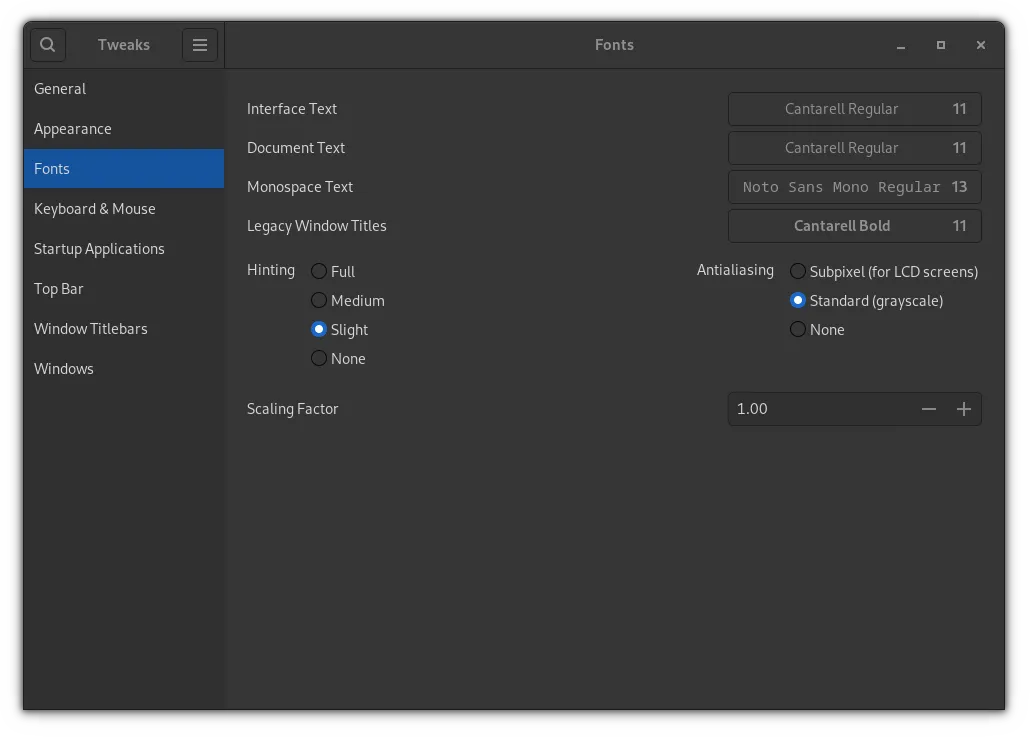
Task: Open the hamburger menu next to Tweaks
Action: click(199, 44)
